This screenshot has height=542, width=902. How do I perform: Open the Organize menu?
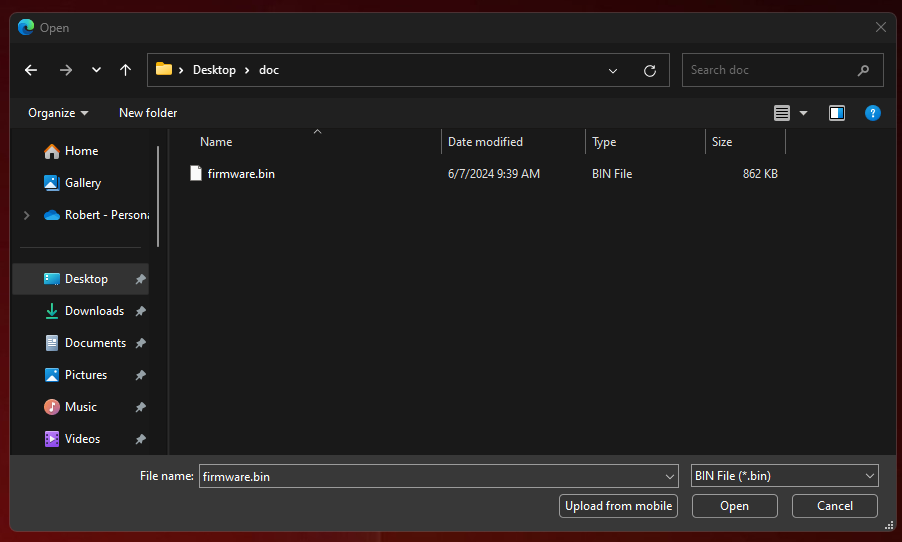pyautogui.click(x=58, y=113)
